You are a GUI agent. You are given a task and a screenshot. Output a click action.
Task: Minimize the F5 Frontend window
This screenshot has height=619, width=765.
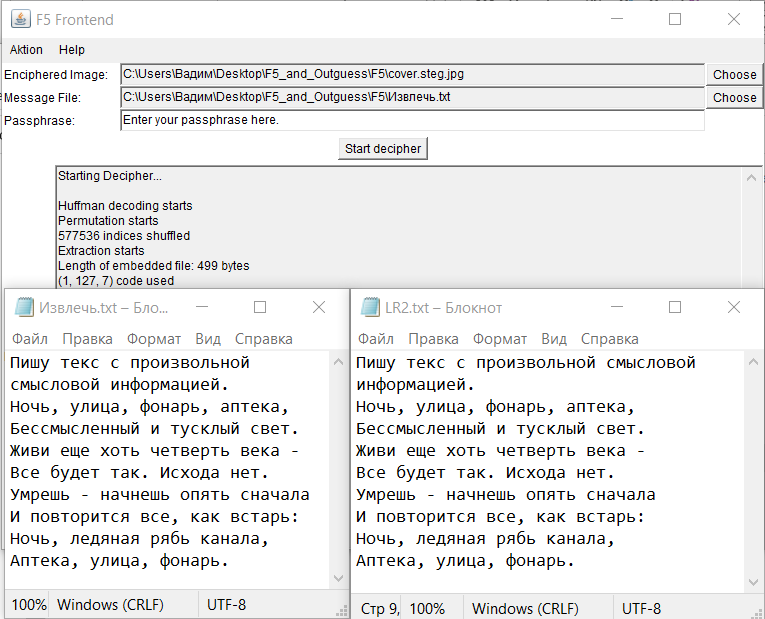click(x=617, y=19)
